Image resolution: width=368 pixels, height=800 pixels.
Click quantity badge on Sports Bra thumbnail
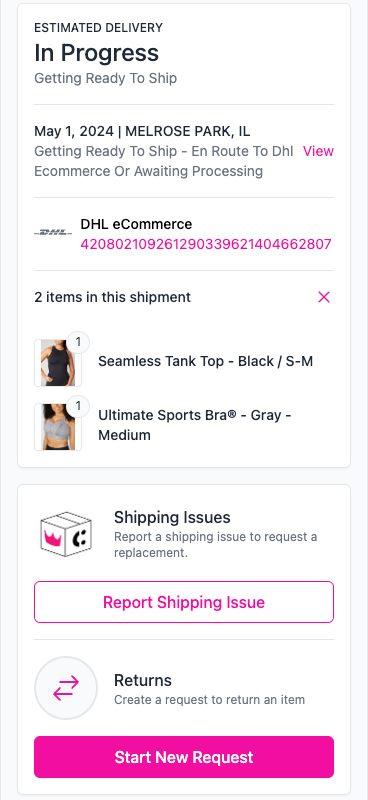pyautogui.click(x=78, y=406)
